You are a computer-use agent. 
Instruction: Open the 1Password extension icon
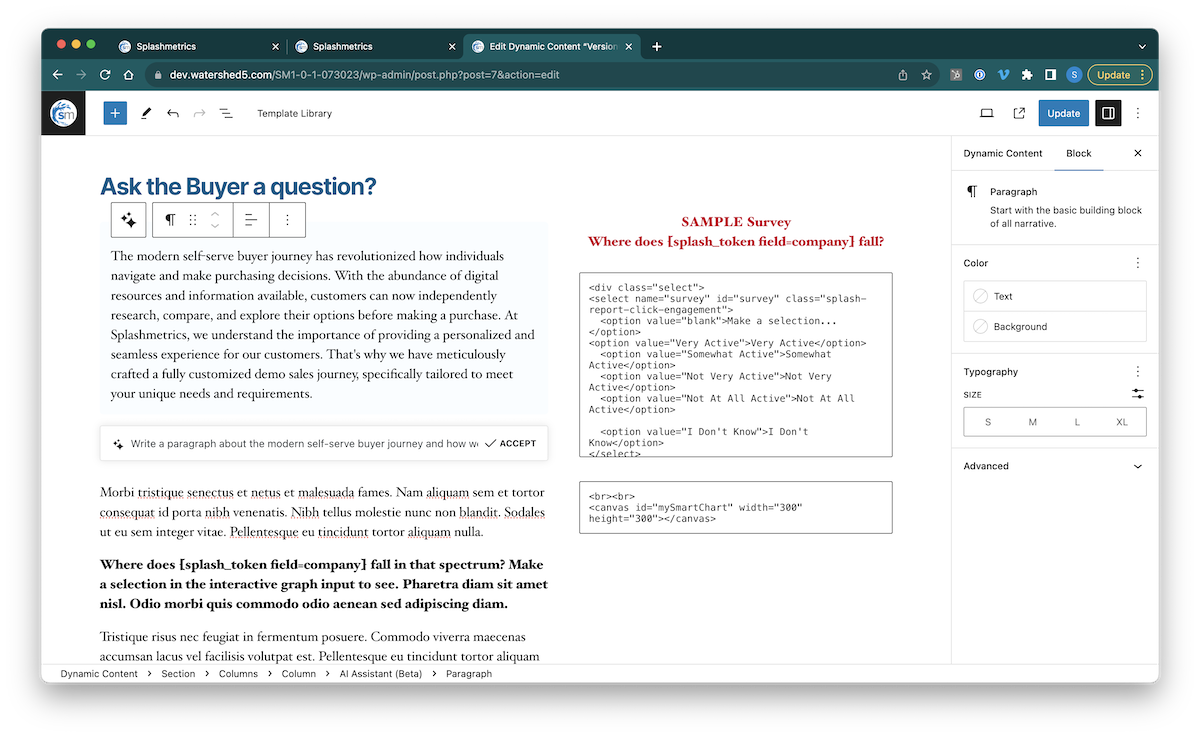click(980, 74)
